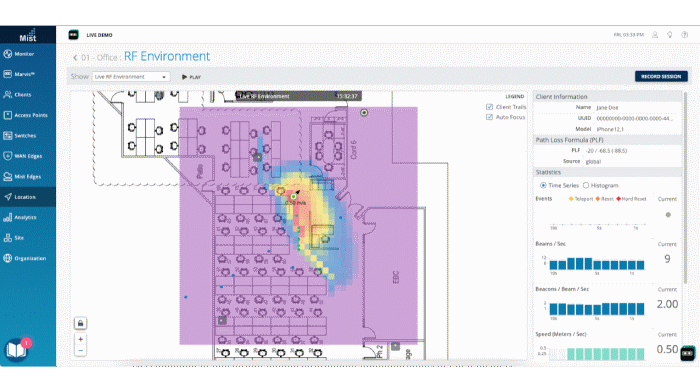Click the lightbulb icon in header
700x392 pixels.
(670, 35)
